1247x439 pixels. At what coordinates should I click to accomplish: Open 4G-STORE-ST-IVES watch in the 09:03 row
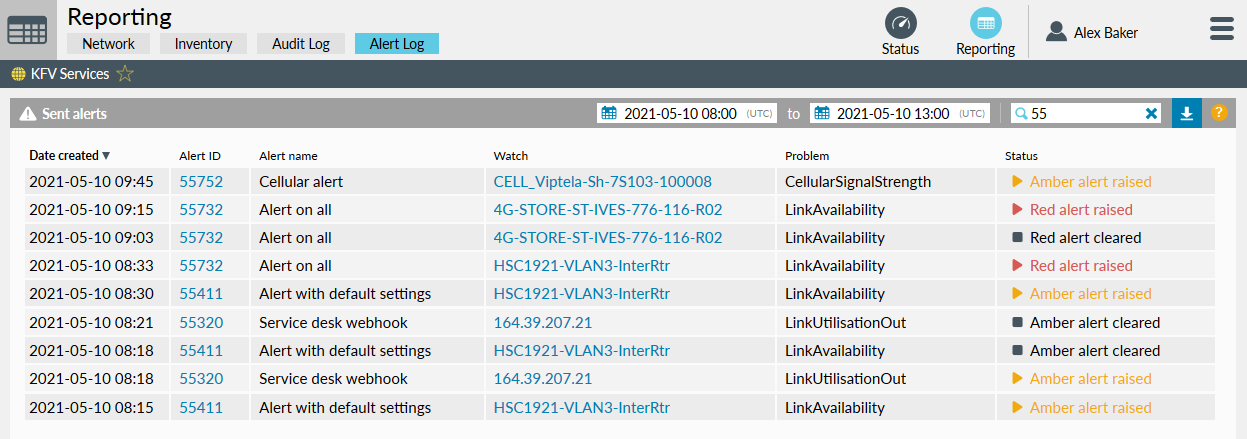click(x=608, y=238)
